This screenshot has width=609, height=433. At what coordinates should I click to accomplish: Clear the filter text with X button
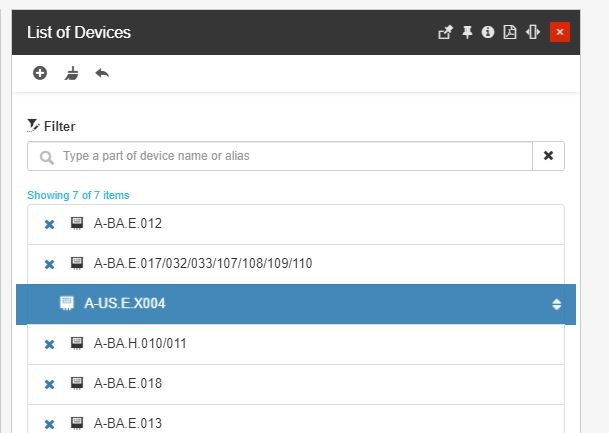click(x=548, y=156)
